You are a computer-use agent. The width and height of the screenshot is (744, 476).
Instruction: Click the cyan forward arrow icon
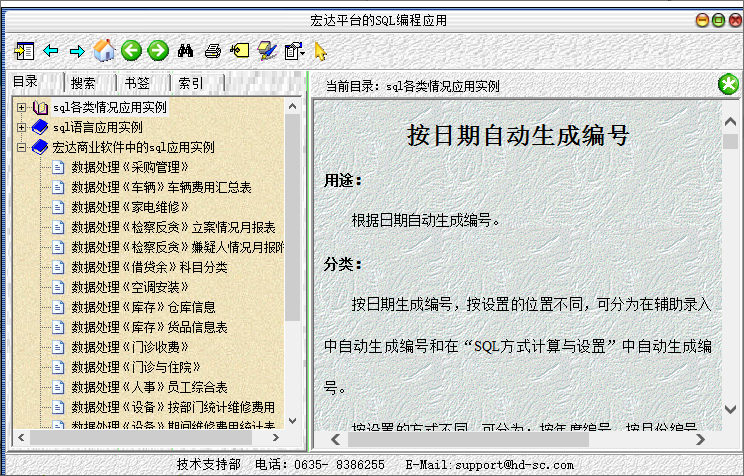pyautogui.click(x=77, y=50)
